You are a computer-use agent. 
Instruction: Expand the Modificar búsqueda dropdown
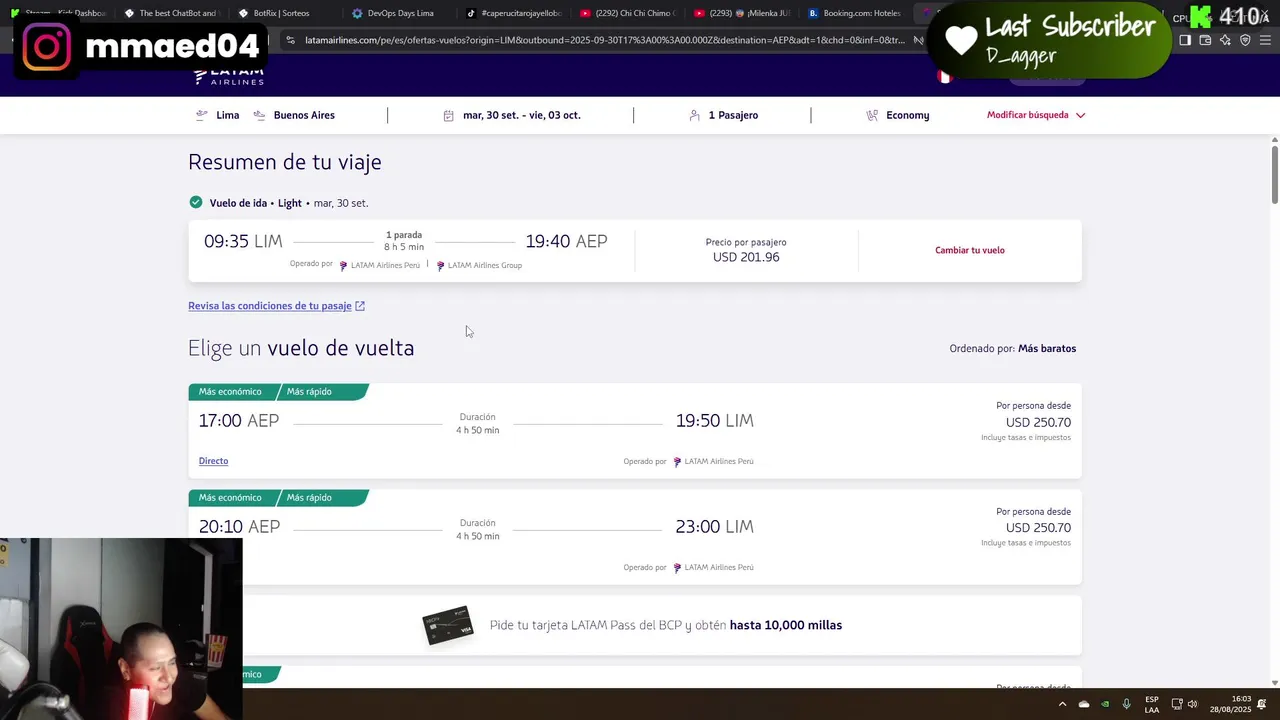pos(1036,115)
